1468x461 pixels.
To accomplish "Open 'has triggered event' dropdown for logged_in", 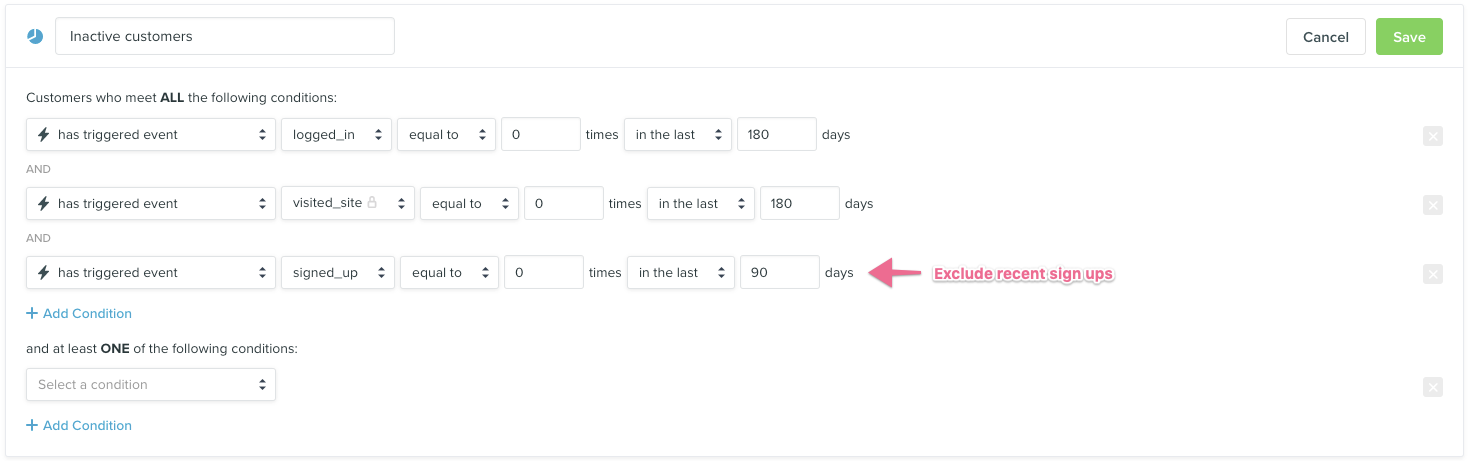I will pos(151,135).
